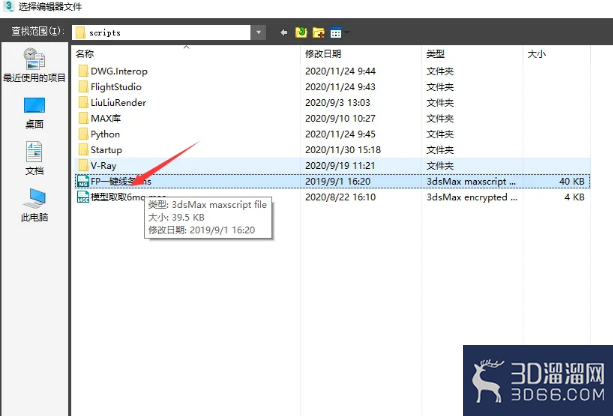Screen dimensions: 613x416
Task: Click the scripts folder path field
Action: [161, 32]
